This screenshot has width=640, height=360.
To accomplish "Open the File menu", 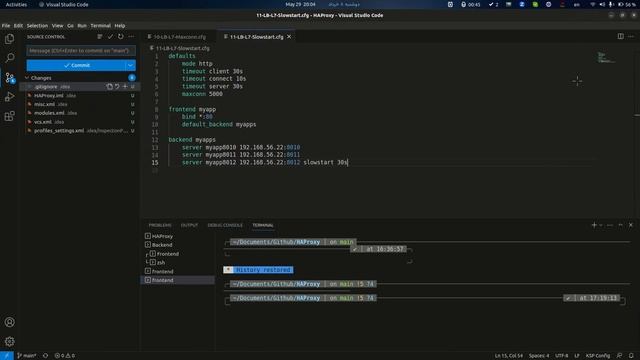I will (x=6, y=26).
